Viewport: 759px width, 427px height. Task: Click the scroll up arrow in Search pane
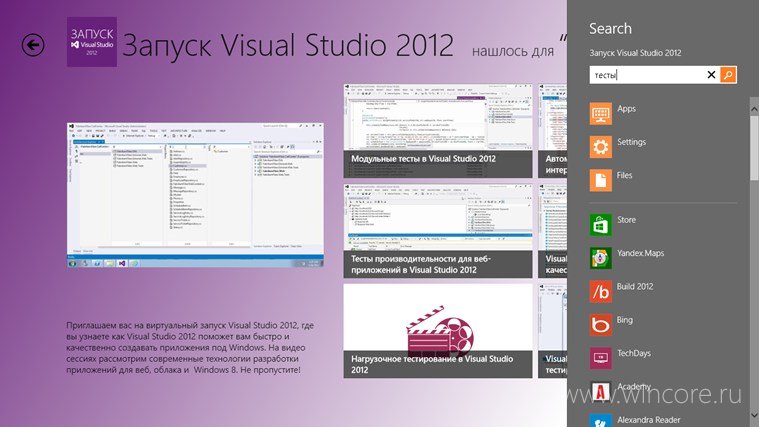tap(754, 110)
